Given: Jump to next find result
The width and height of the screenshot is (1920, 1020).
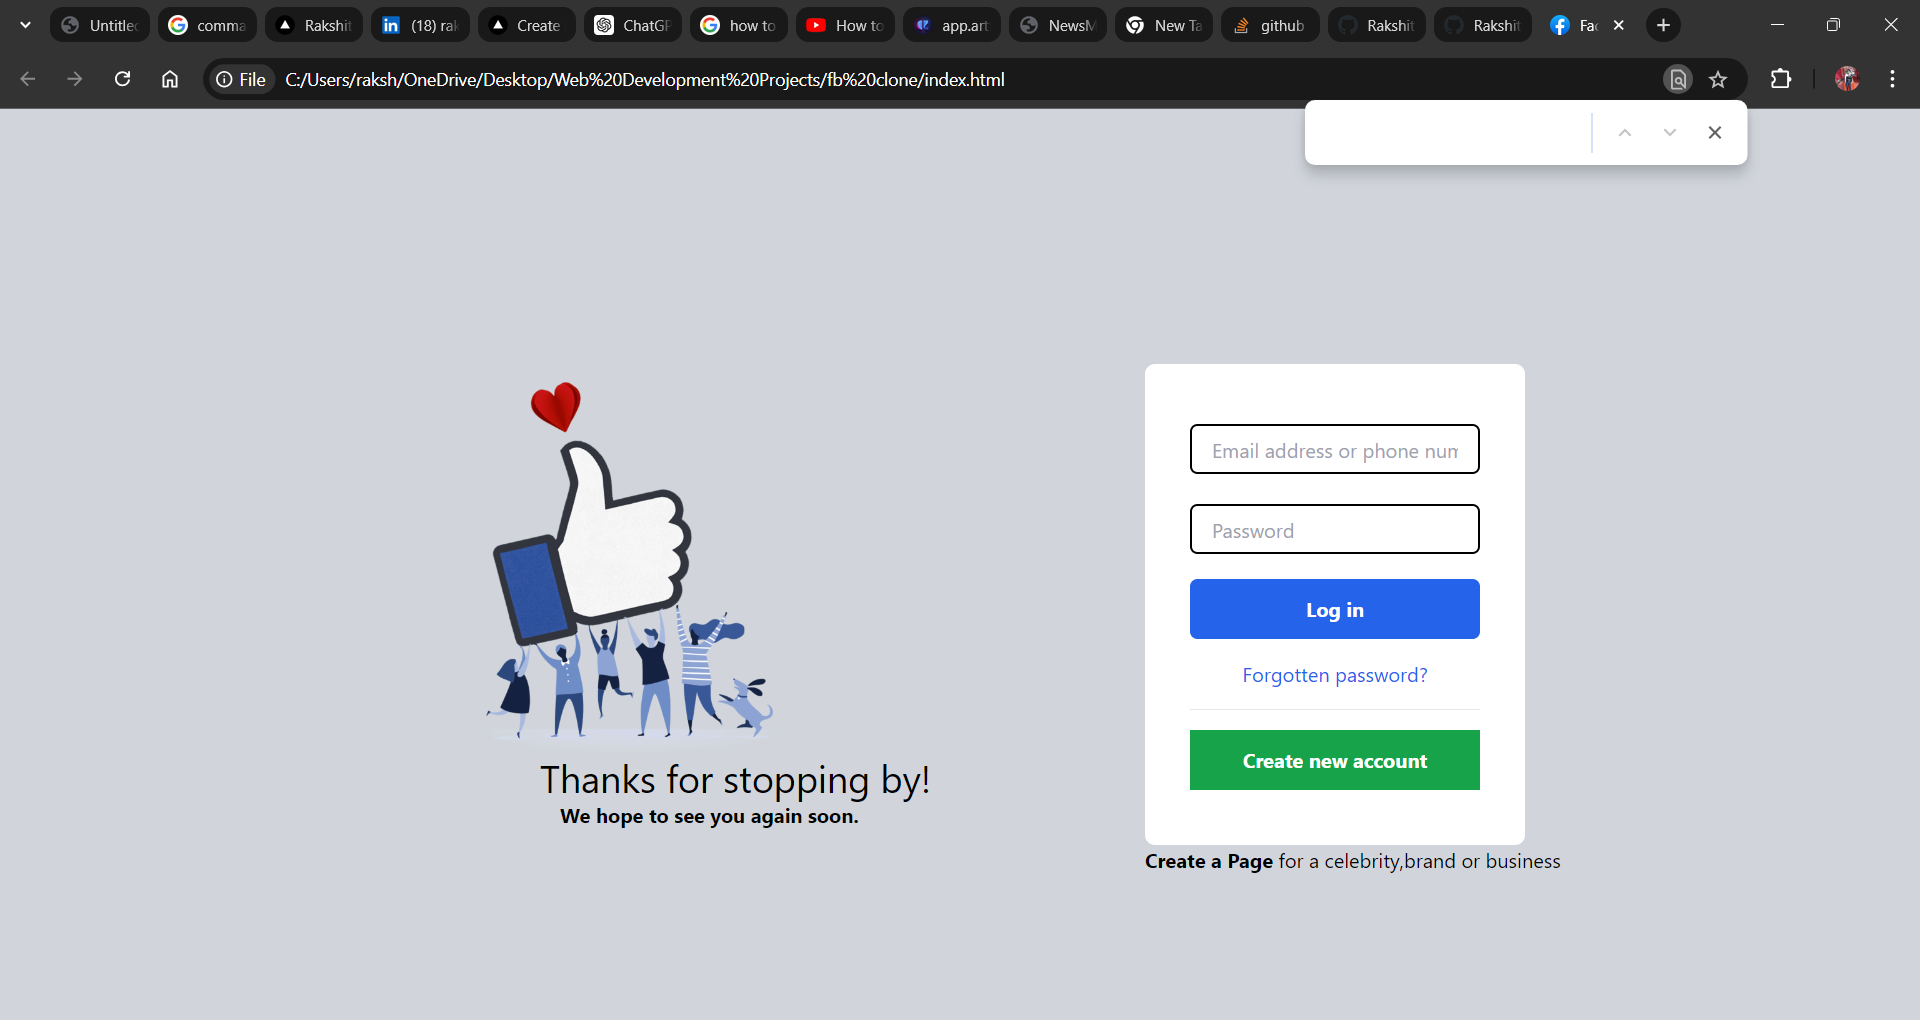Looking at the screenshot, I should click(1670, 132).
